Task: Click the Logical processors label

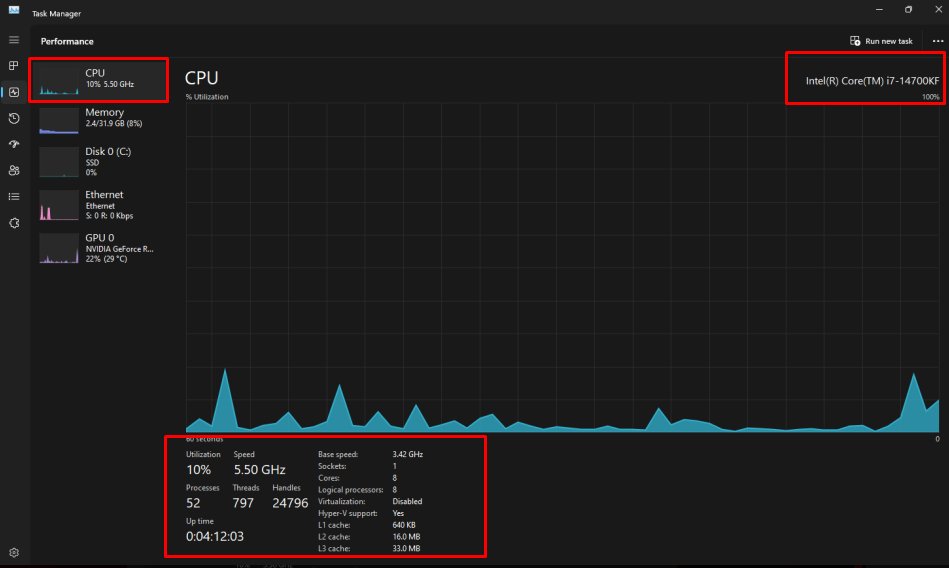Action: (x=350, y=490)
